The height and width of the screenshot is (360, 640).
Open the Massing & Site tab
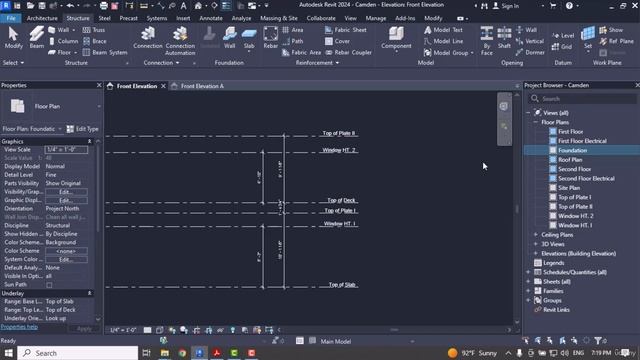[279, 18]
